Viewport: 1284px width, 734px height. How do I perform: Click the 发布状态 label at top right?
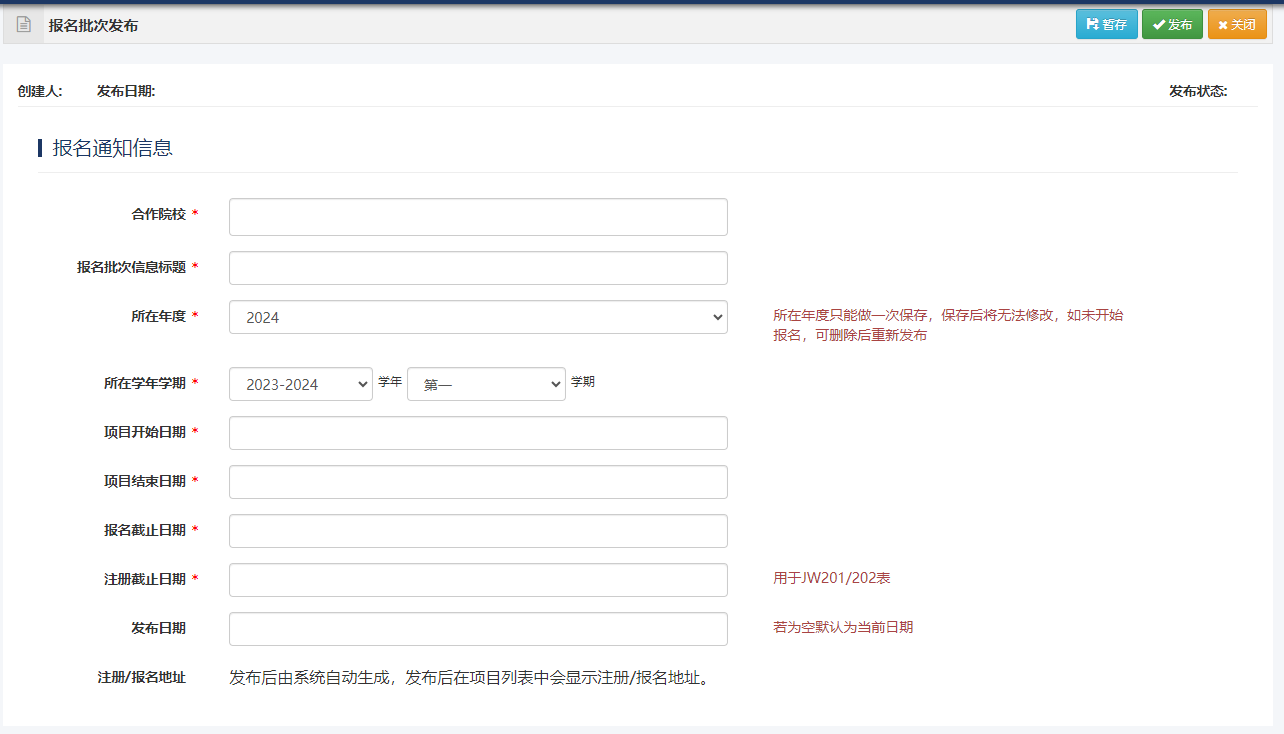coord(1197,91)
